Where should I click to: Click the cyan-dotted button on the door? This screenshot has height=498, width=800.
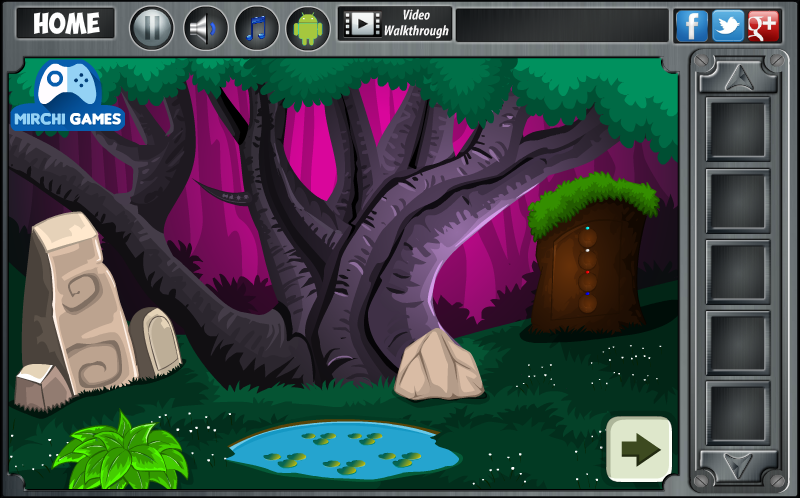tap(588, 237)
